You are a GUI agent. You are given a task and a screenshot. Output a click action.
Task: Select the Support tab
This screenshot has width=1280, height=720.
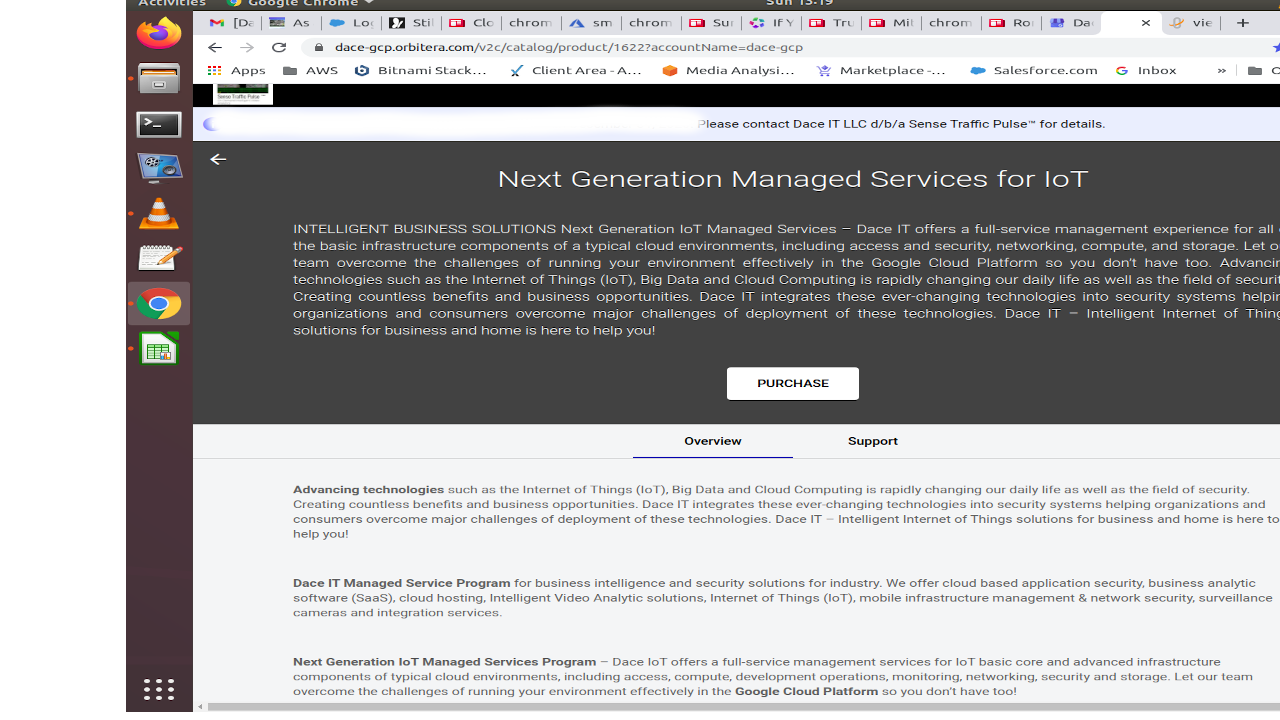(873, 441)
